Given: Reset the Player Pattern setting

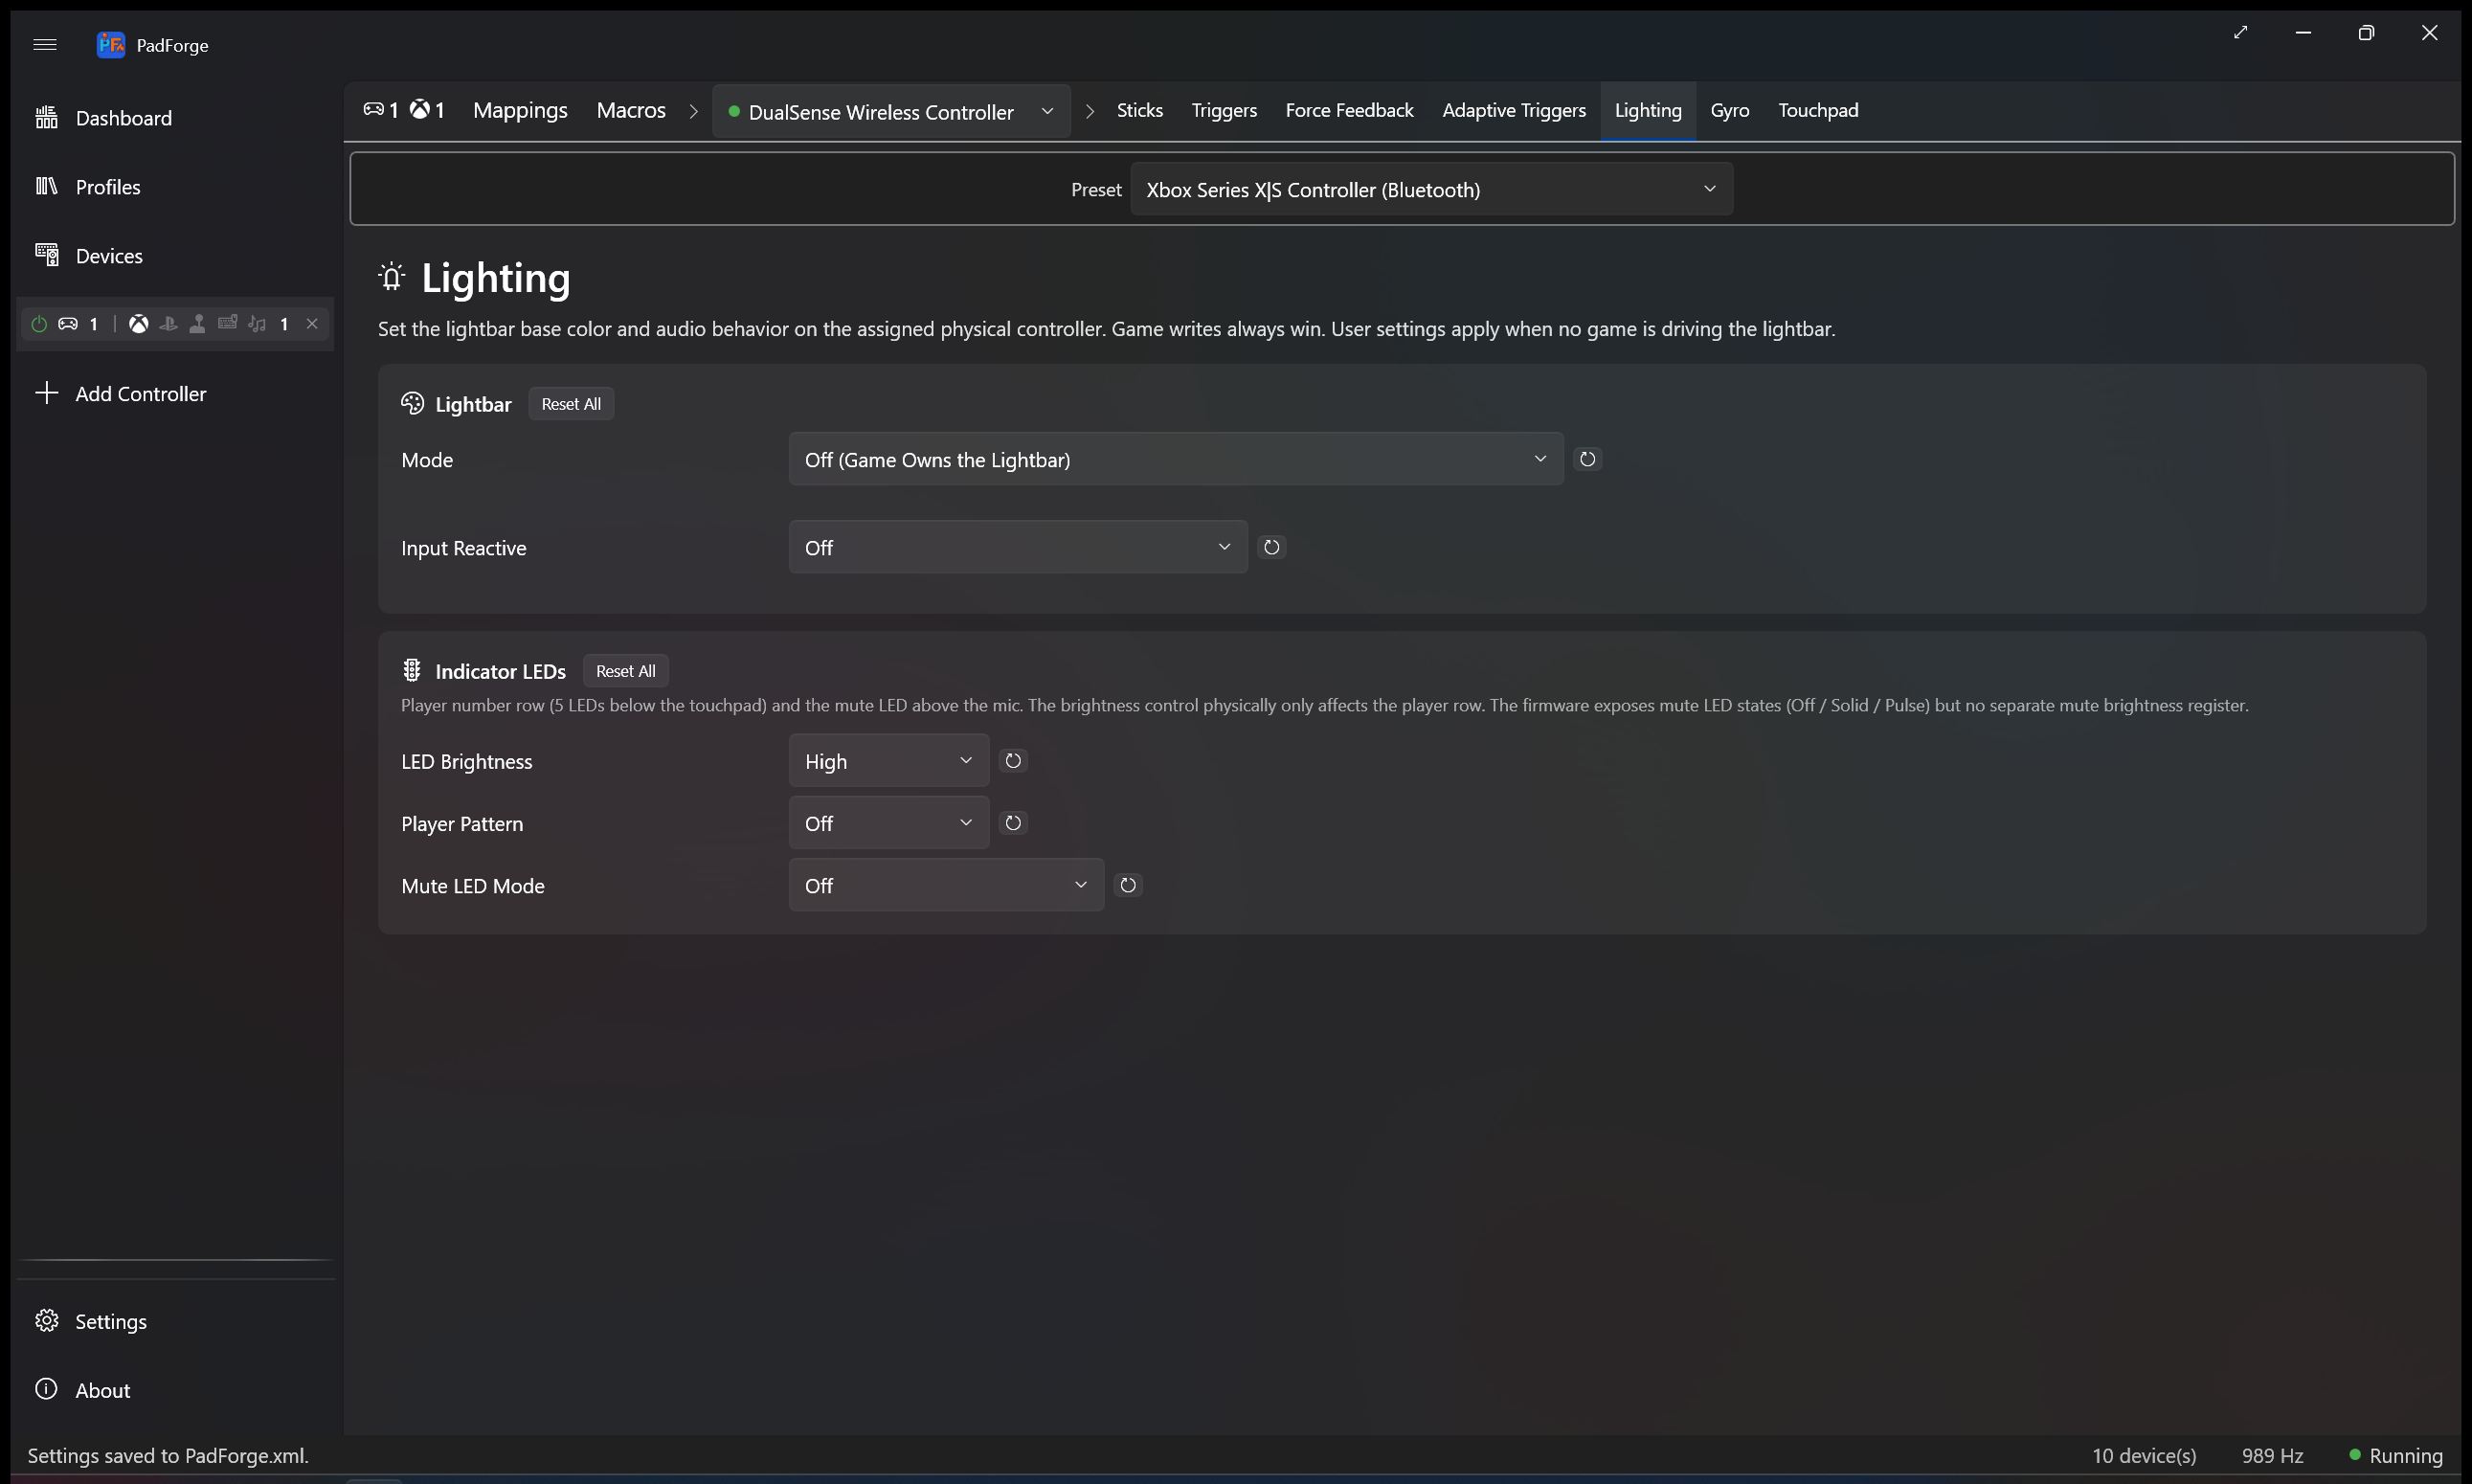Looking at the screenshot, I should (x=1013, y=823).
